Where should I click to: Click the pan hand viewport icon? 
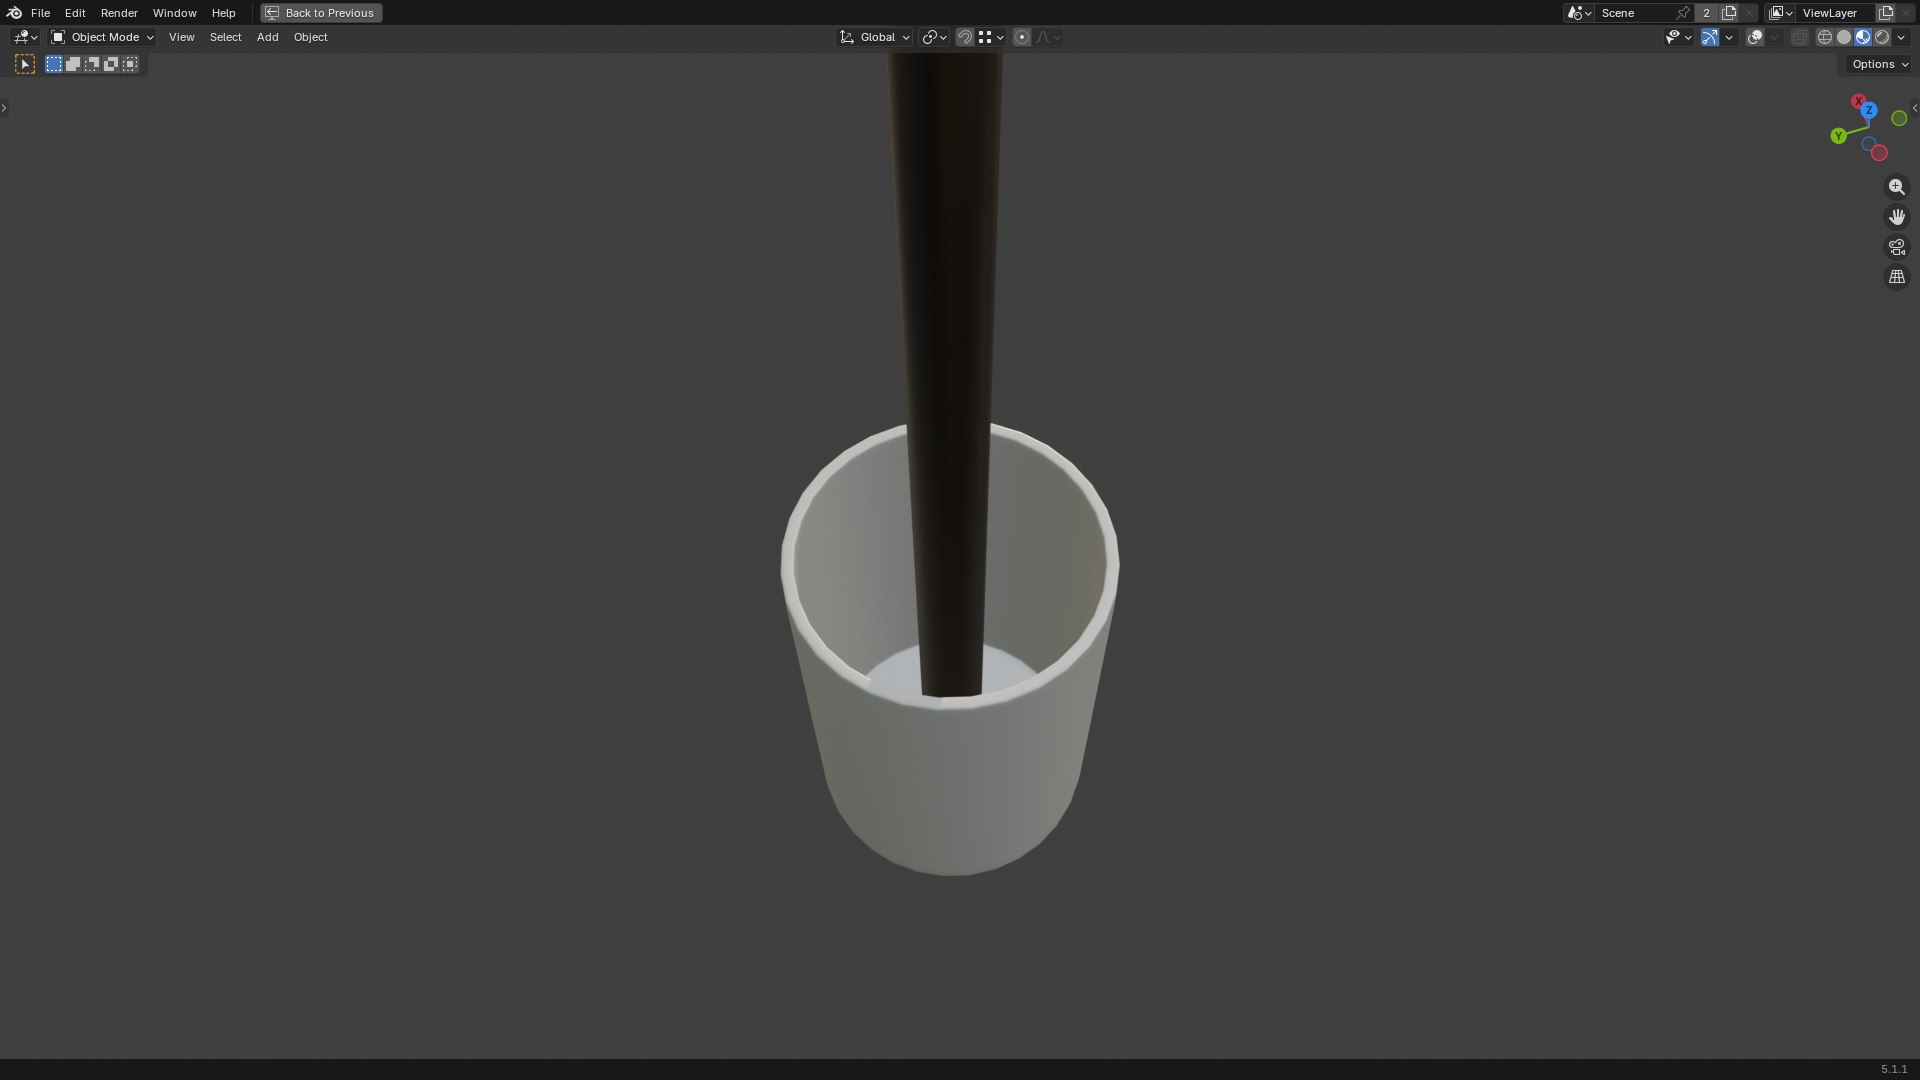pos(1896,217)
